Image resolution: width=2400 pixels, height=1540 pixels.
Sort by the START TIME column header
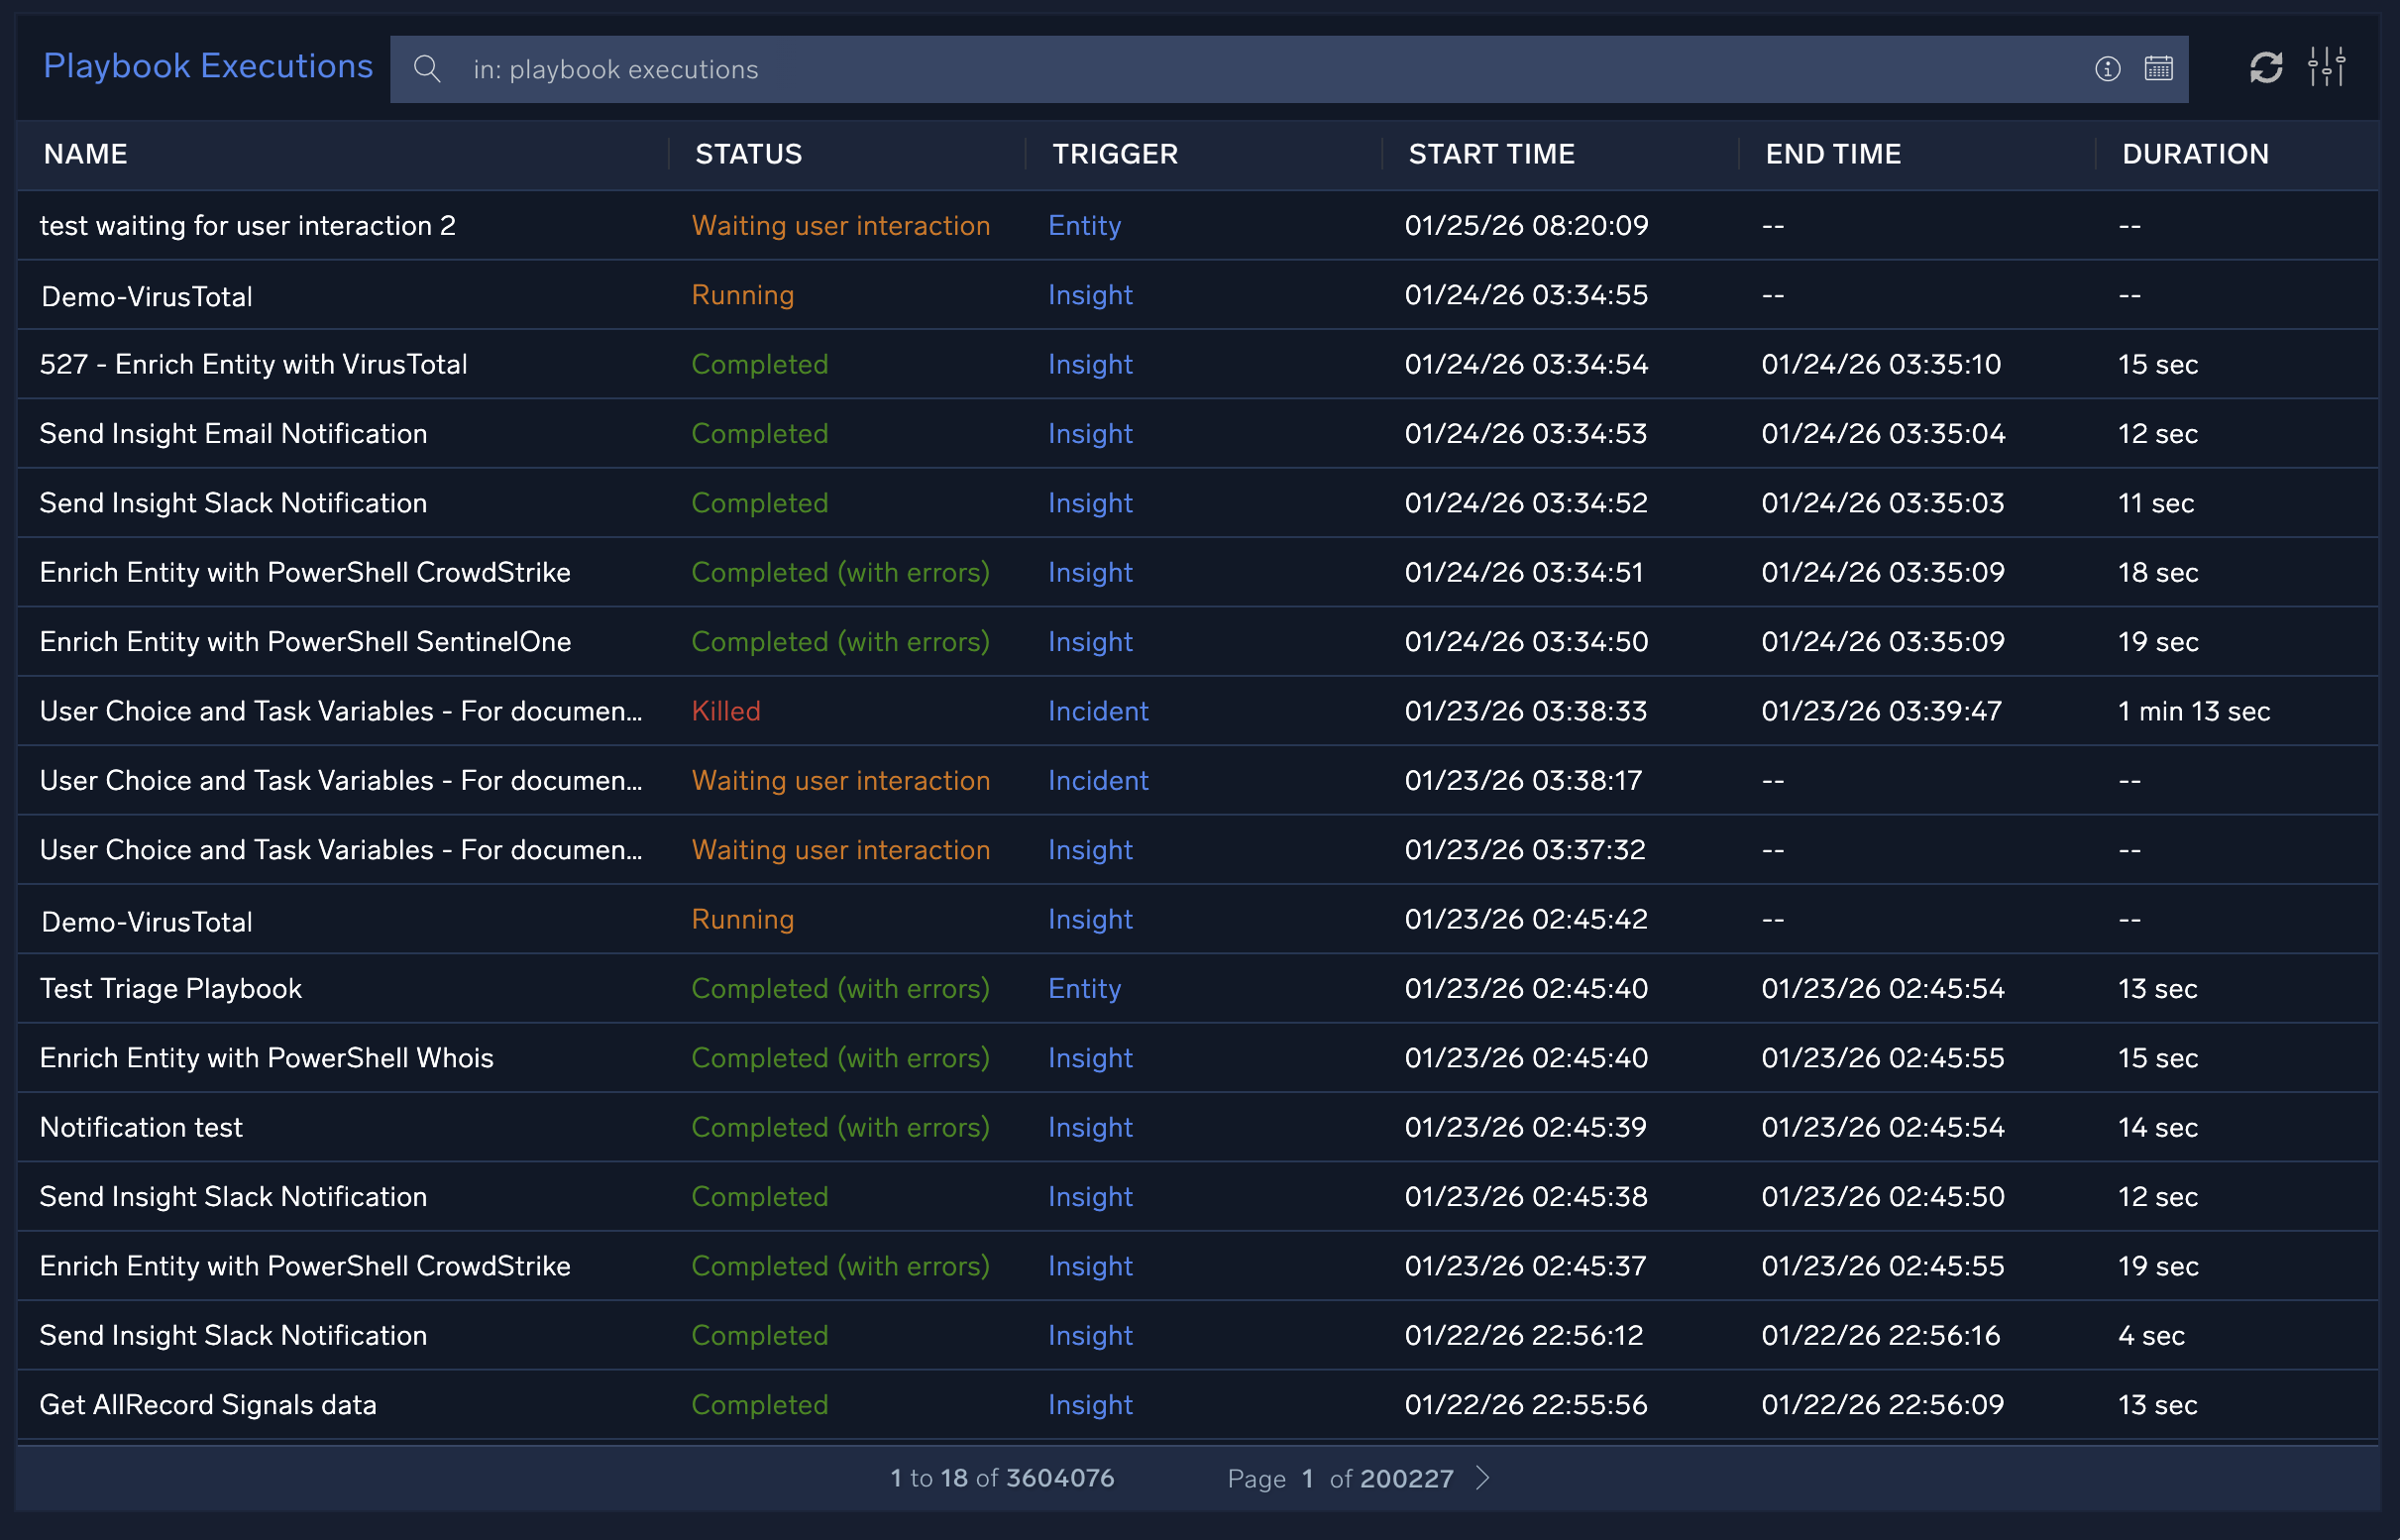1491,154
